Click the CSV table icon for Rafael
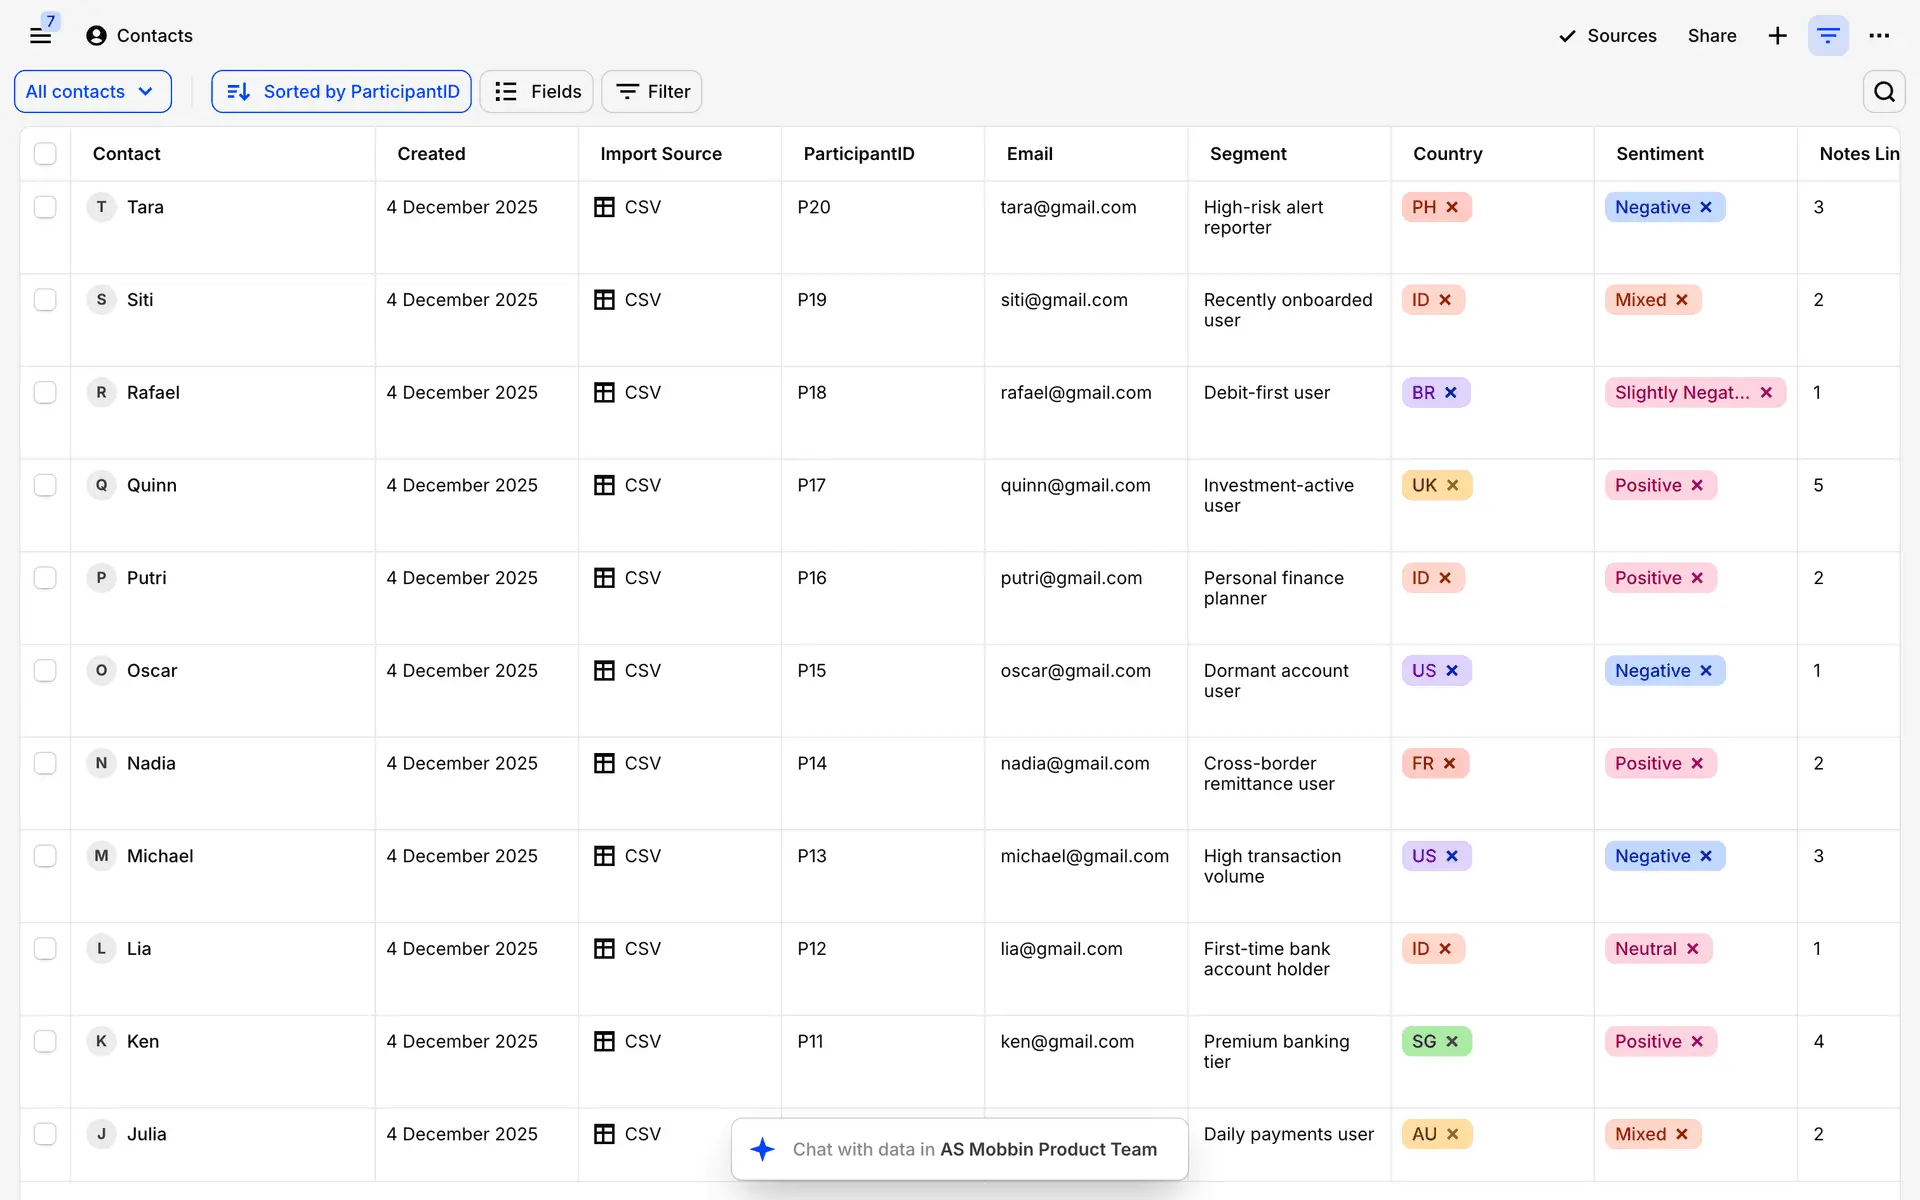The width and height of the screenshot is (1920, 1200). (604, 393)
